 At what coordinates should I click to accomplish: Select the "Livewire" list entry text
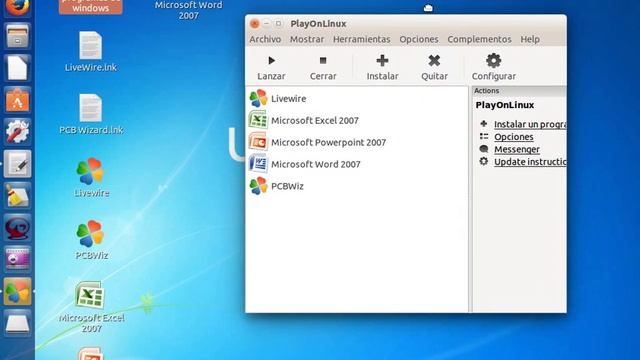coord(289,98)
